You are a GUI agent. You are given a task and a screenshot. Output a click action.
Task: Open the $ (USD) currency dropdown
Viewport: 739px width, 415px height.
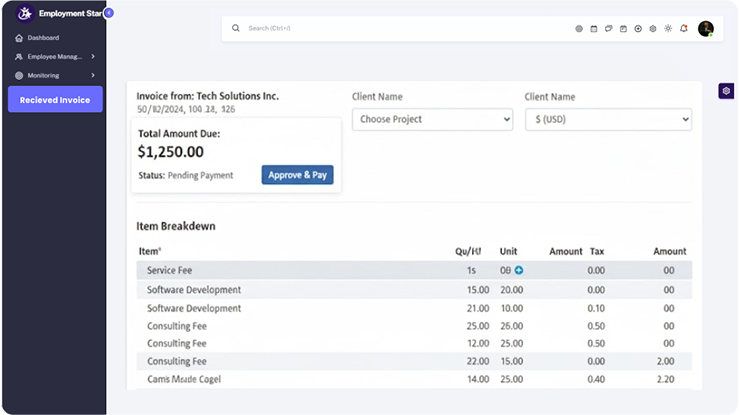pos(608,119)
